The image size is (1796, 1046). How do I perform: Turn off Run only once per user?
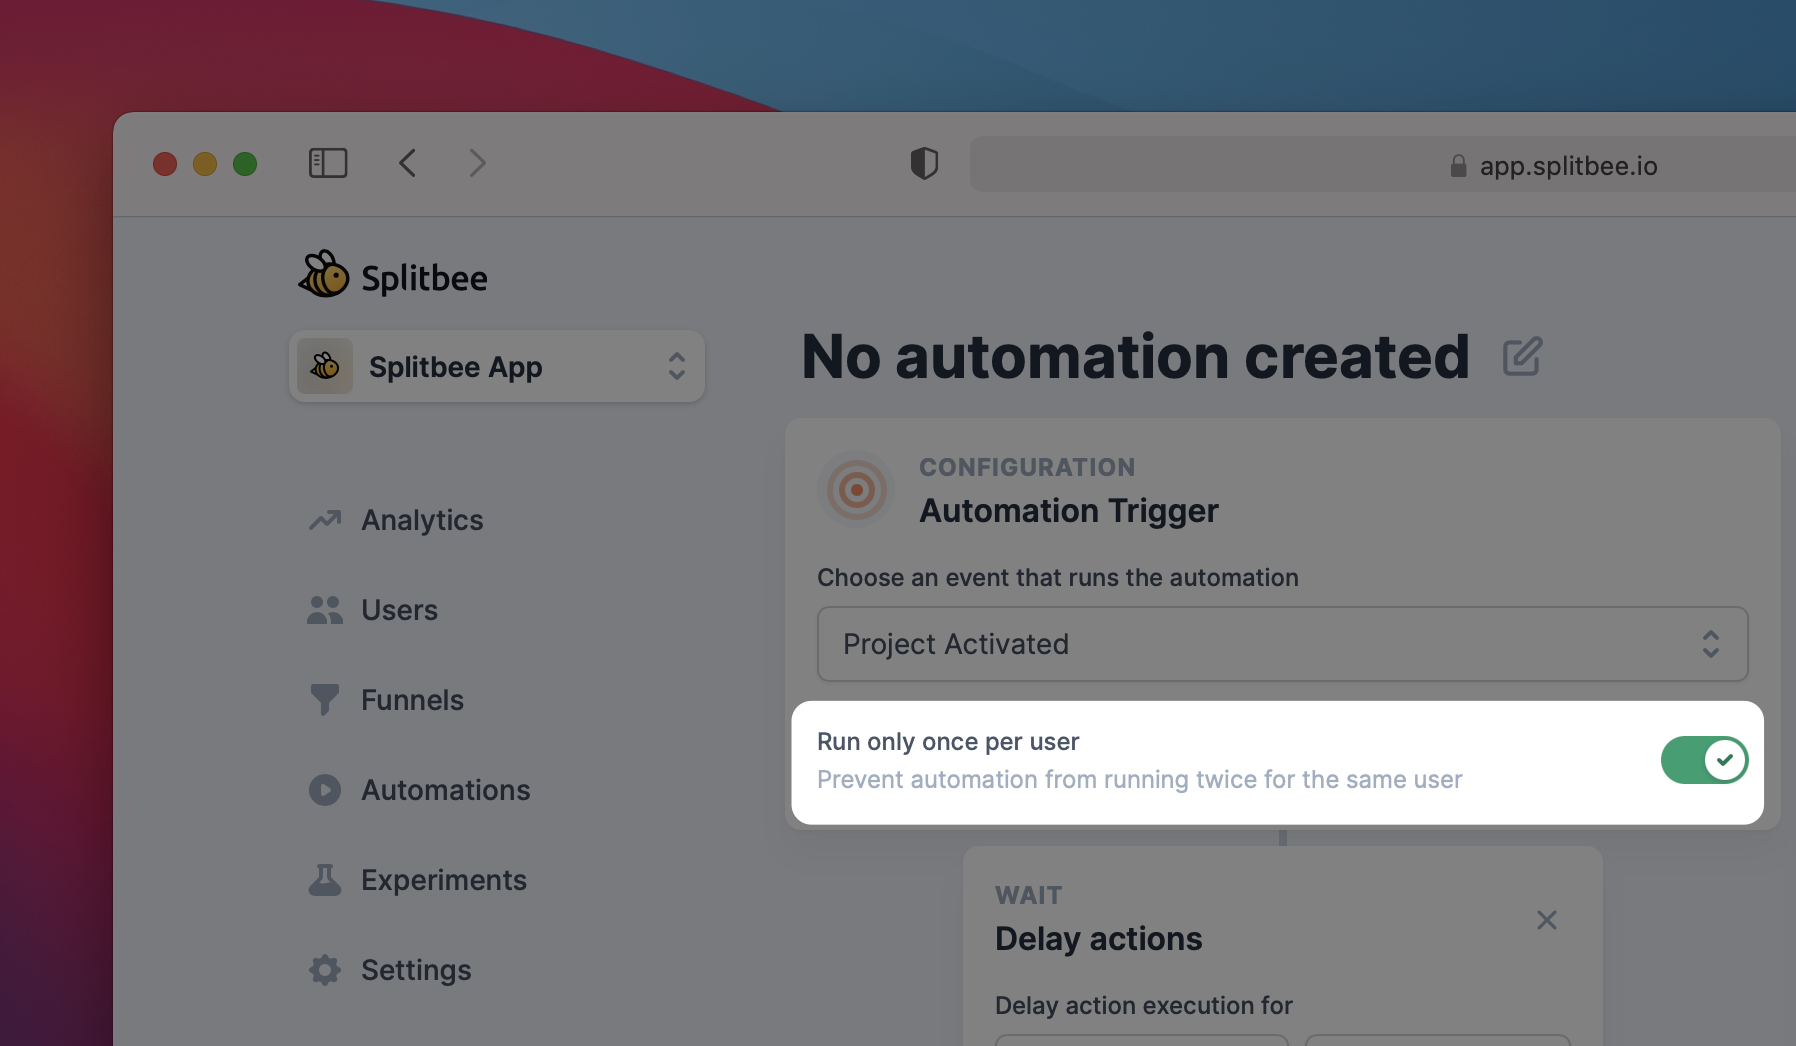coord(1704,760)
